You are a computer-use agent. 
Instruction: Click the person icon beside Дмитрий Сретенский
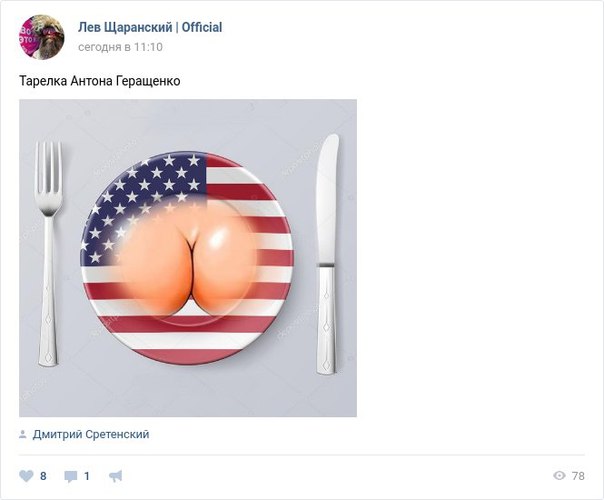point(23,434)
